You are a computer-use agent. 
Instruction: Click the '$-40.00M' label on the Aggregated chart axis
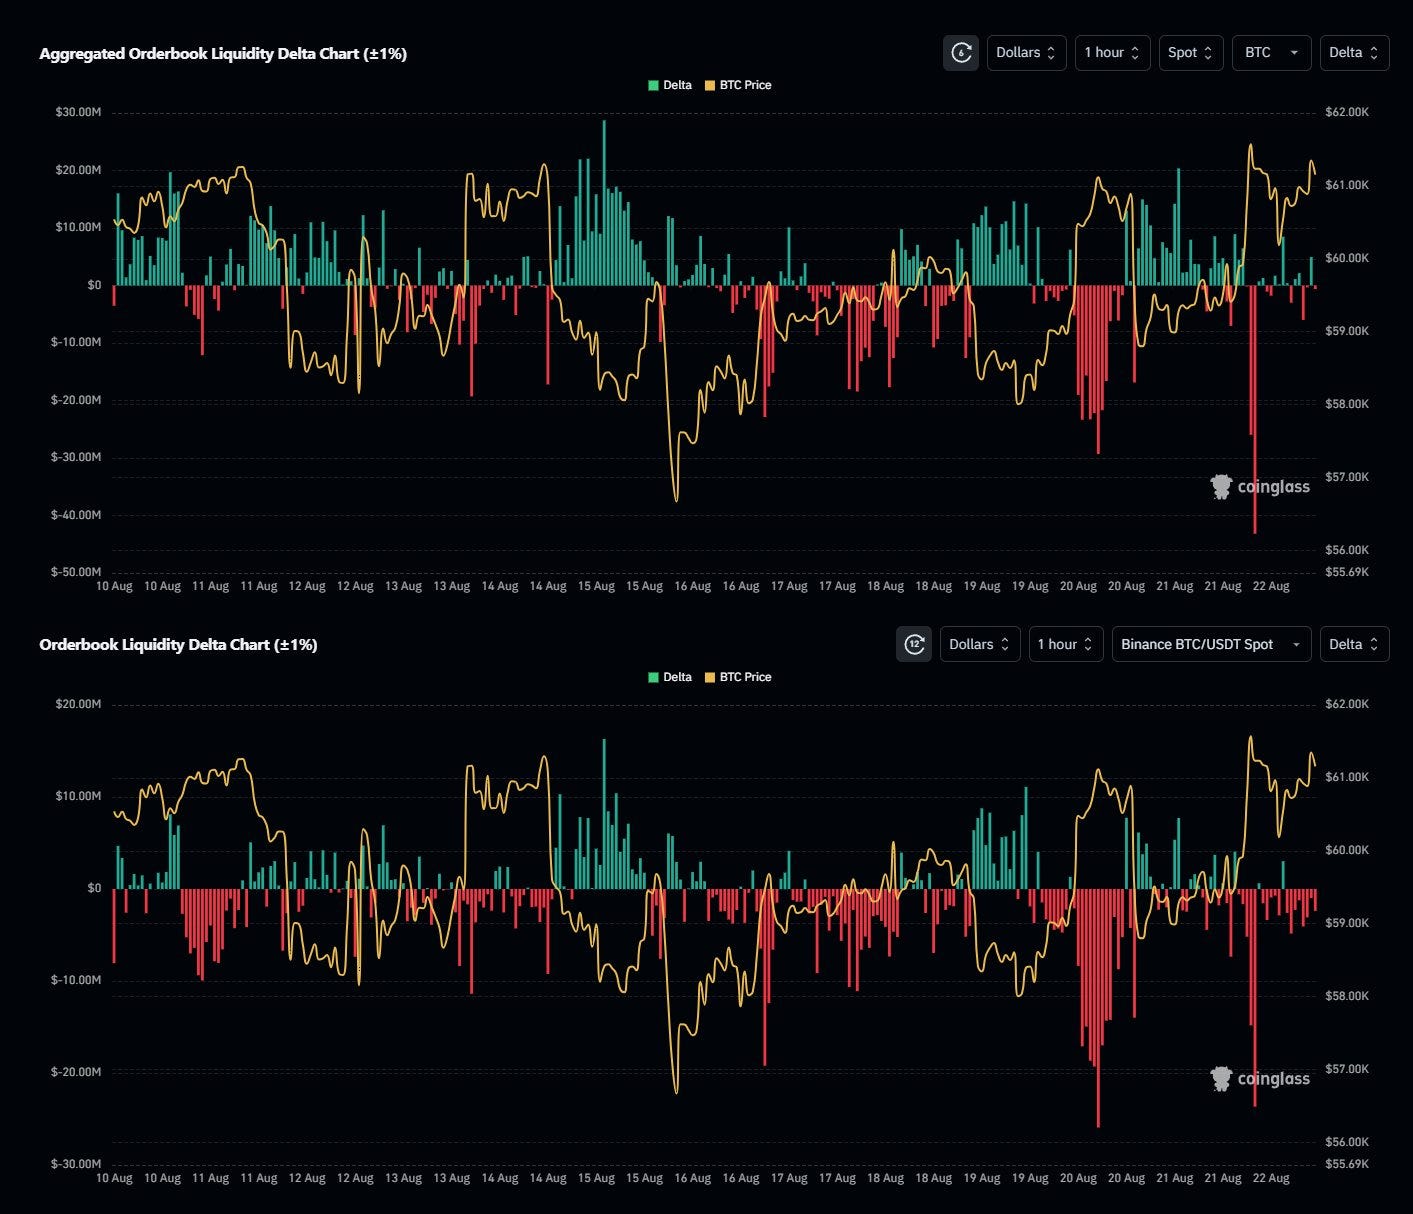[x=76, y=515]
